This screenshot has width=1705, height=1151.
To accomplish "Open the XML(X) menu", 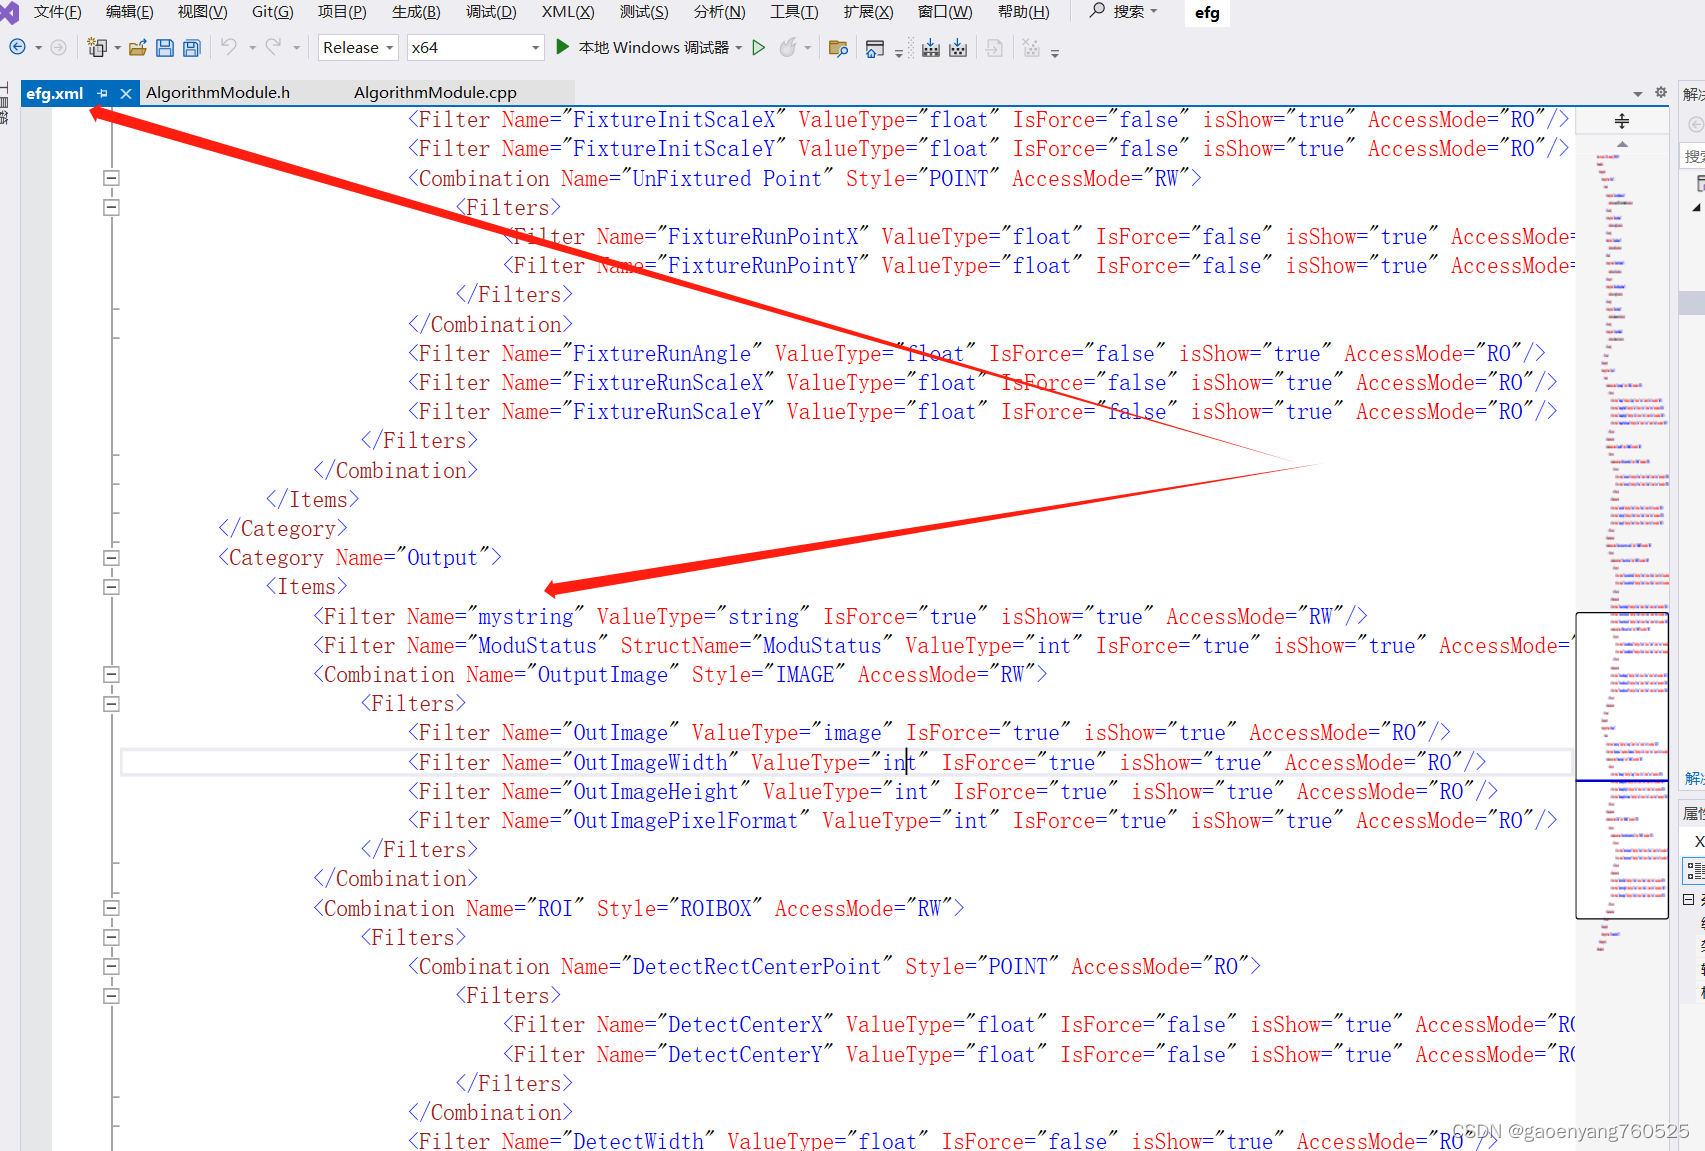I will coord(568,12).
